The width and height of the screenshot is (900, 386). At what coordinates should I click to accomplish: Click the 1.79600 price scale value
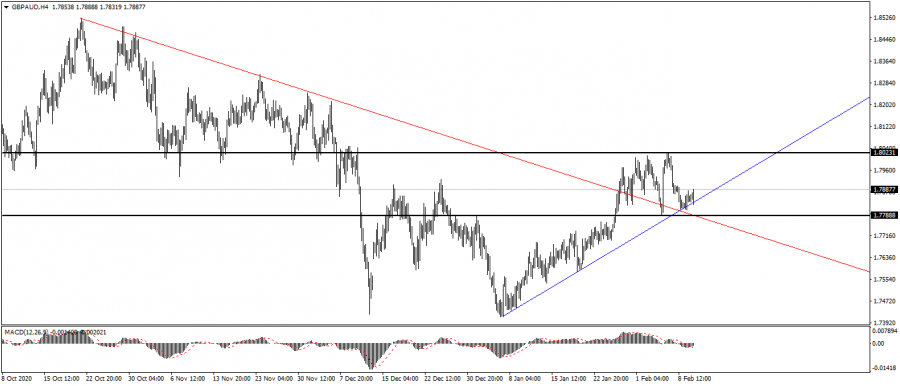885,171
